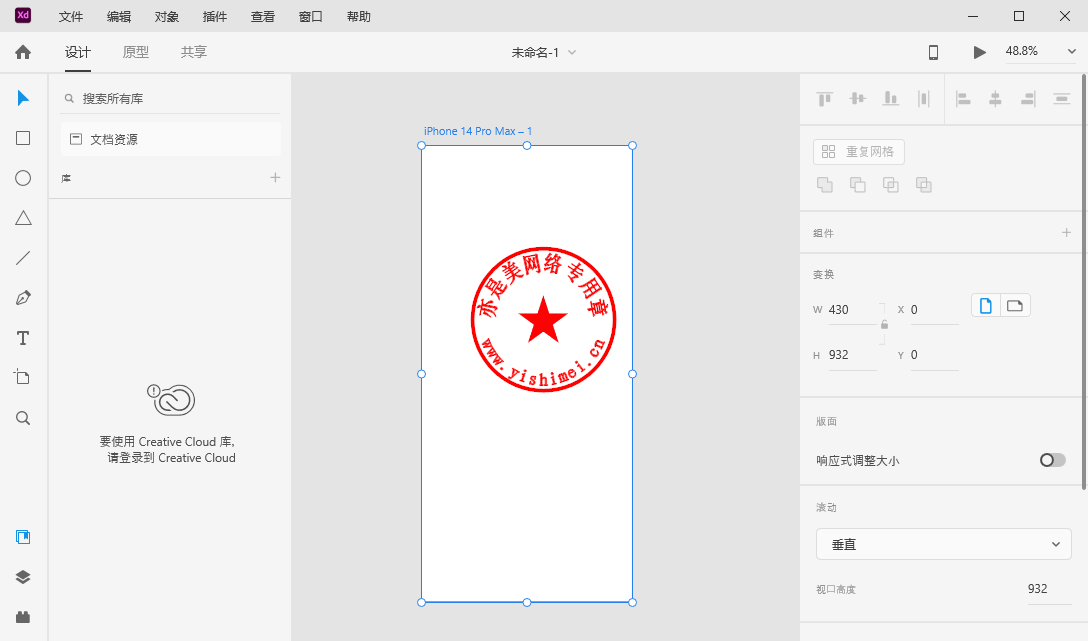Viewport: 1088px width, 641px height.
Task: Click the distribute vertically icon
Action: [923, 99]
